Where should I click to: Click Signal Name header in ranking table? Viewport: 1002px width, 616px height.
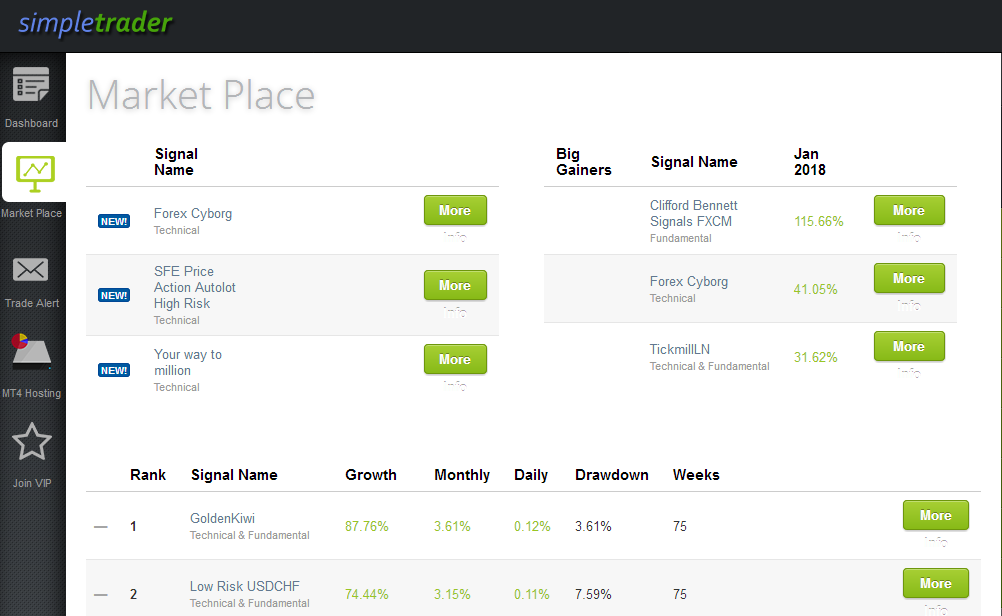point(234,475)
